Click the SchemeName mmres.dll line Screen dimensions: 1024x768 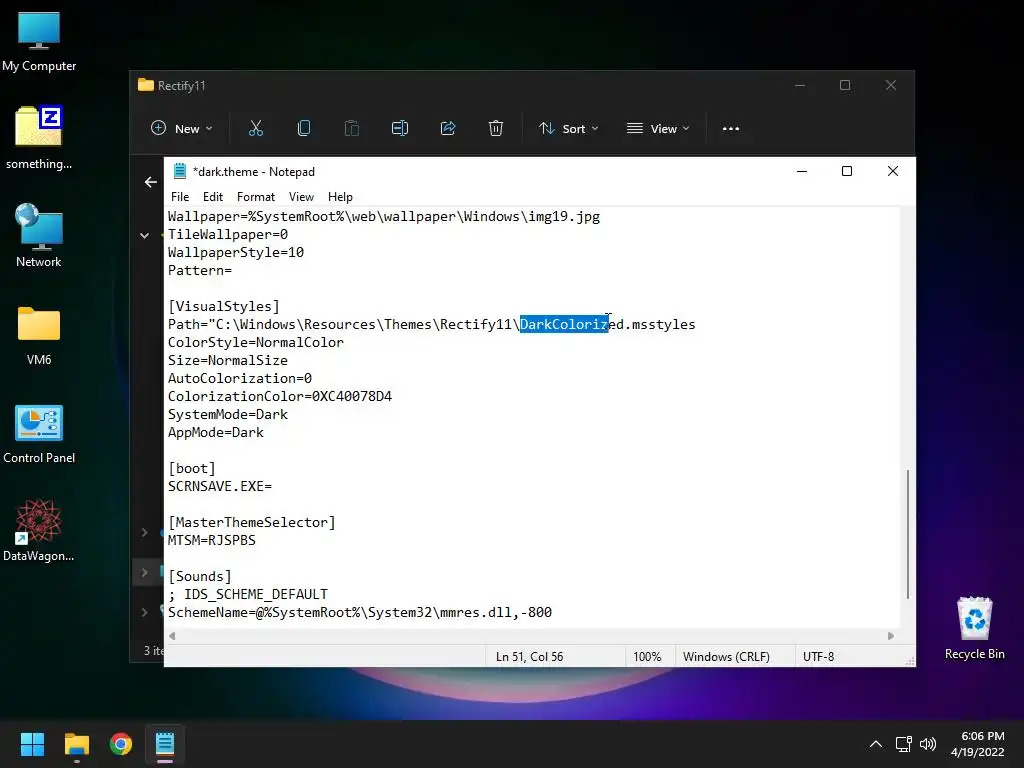[360, 612]
